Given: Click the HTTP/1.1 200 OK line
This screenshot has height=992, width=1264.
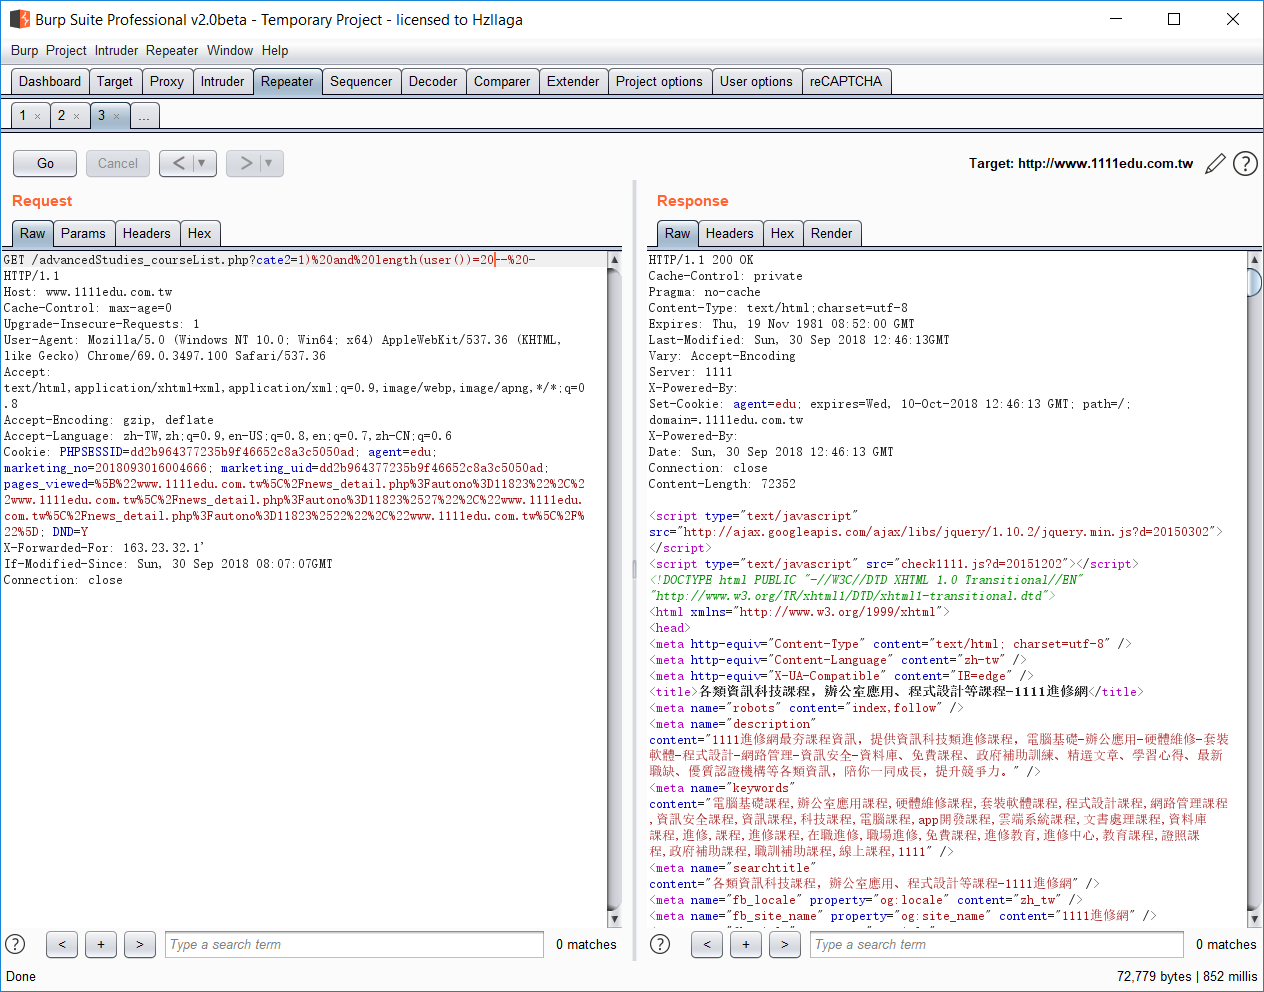Looking at the screenshot, I should coord(701,260).
